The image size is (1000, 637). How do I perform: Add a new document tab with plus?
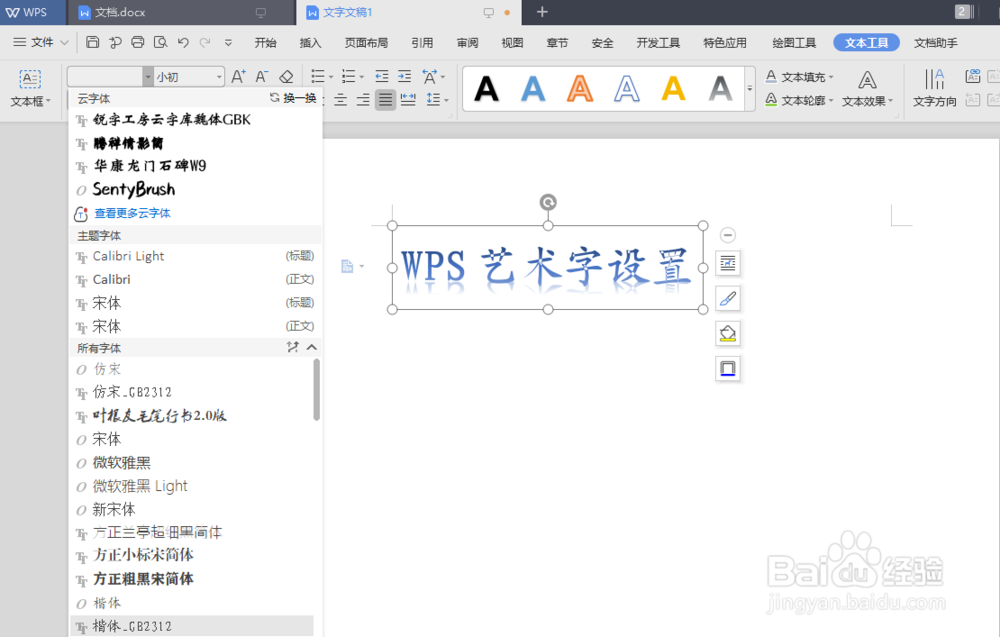542,11
